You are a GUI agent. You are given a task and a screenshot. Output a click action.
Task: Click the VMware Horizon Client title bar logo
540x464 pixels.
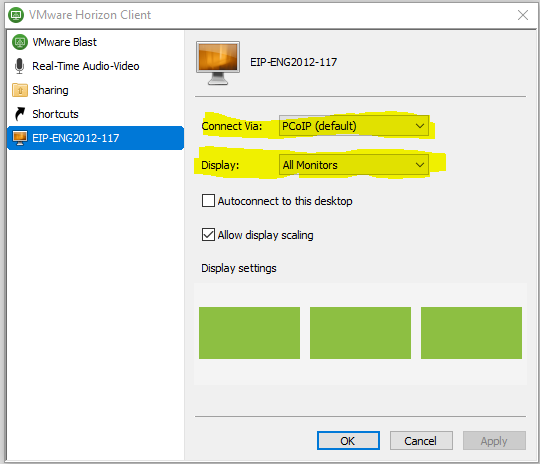tap(16, 15)
